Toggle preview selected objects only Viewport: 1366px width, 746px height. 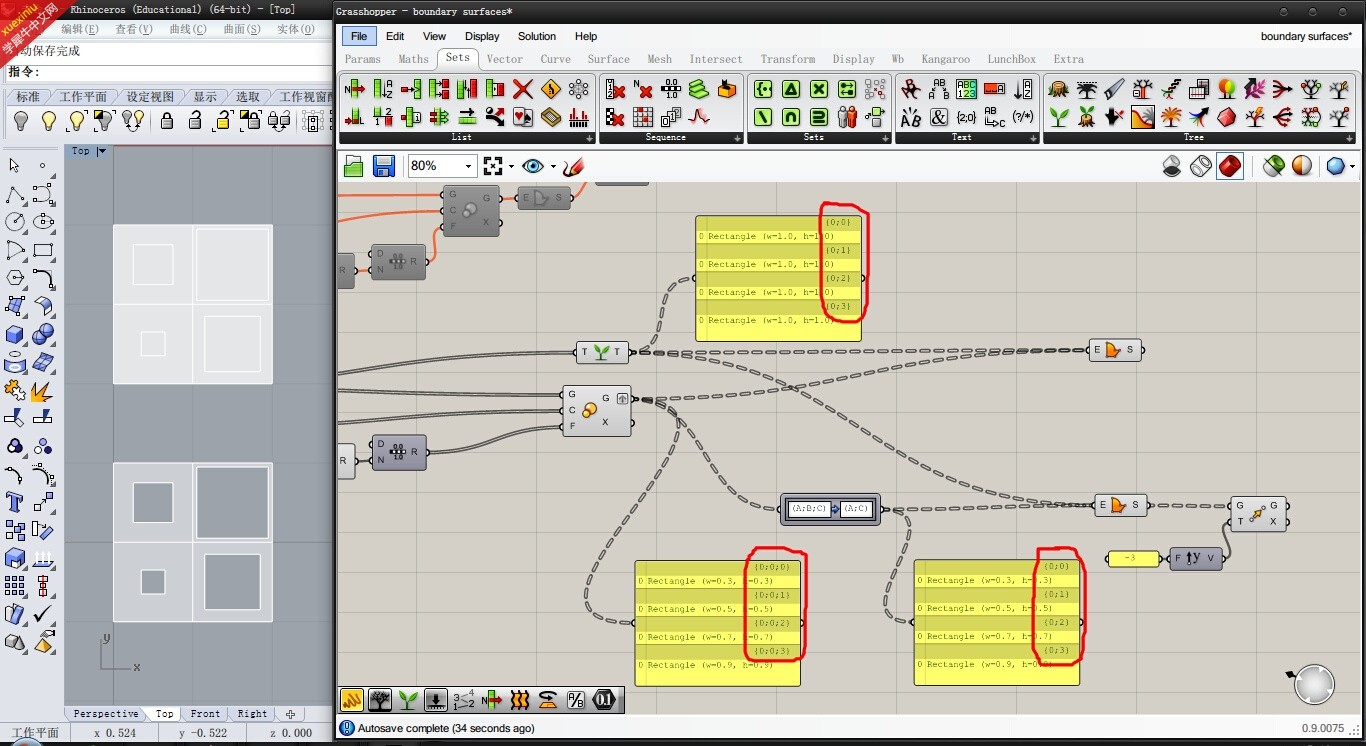pos(1273,166)
